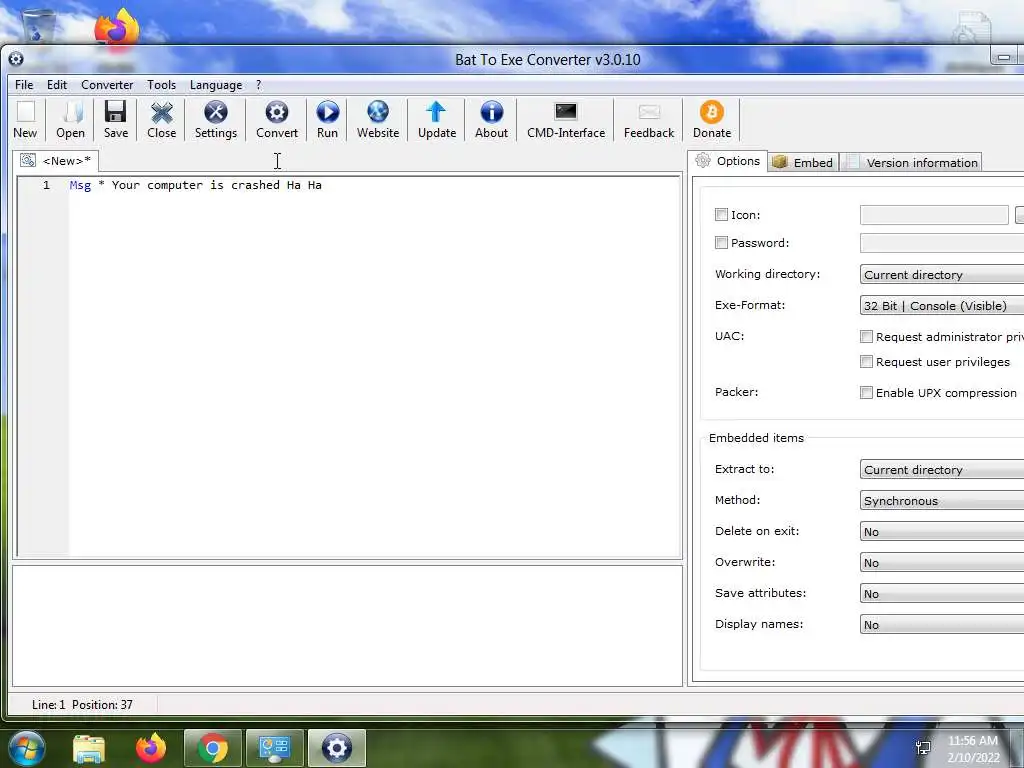Open the Working directory dropdown
Viewport: 1024px width, 768px height.
(942, 274)
